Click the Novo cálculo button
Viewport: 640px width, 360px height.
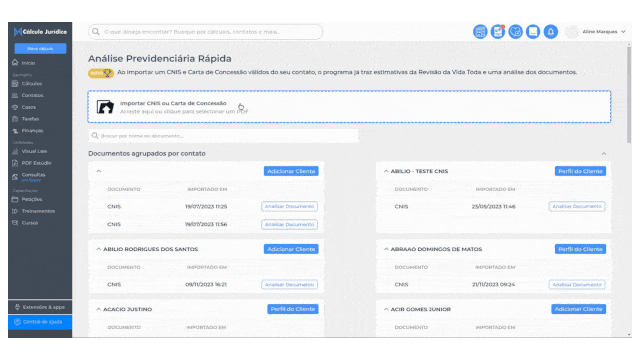tap(40, 49)
